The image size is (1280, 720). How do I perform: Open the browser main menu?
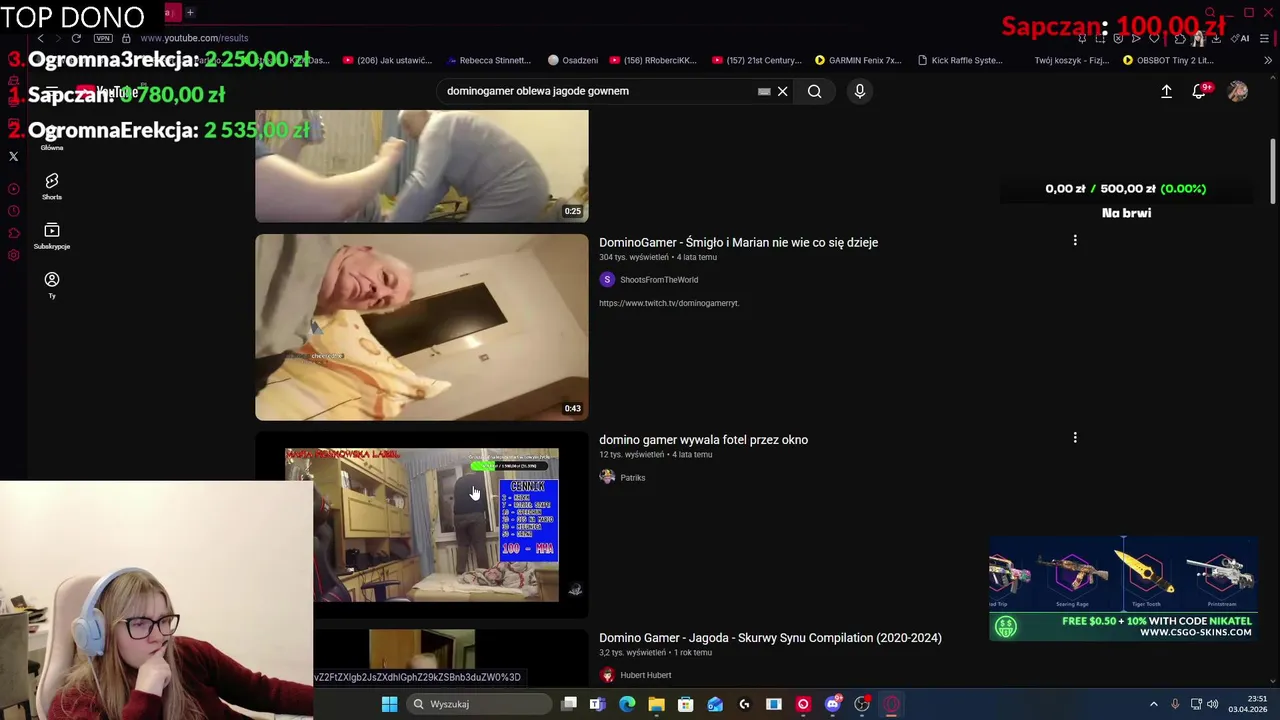1264,38
